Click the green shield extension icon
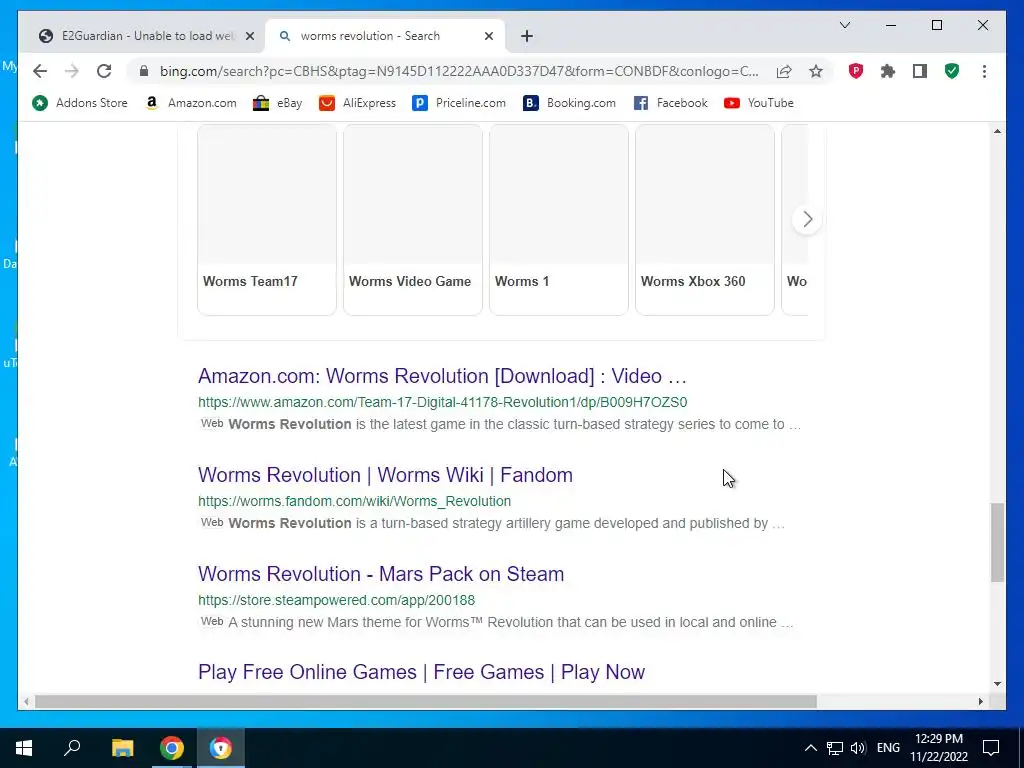Image resolution: width=1024 pixels, height=768 pixels. click(952, 71)
